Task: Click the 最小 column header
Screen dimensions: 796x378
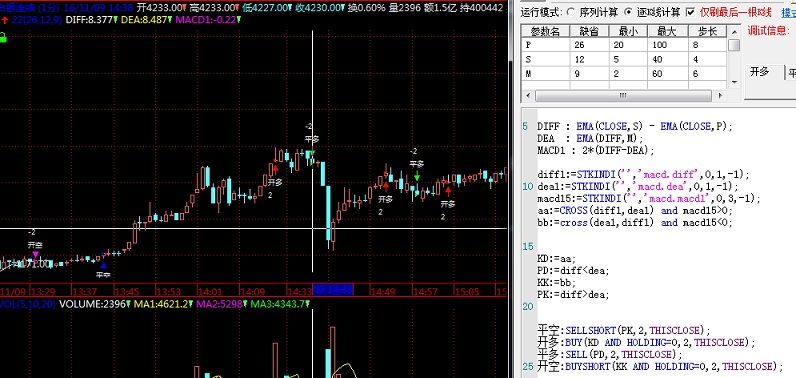Action: (x=628, y=31)
